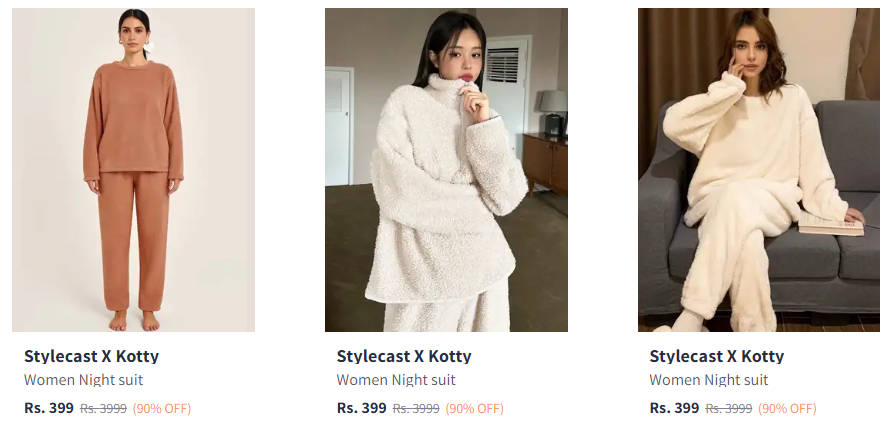Select Women Night suit text below sofa photo
Screen dimensions: 888x442
tap(708, 380)
